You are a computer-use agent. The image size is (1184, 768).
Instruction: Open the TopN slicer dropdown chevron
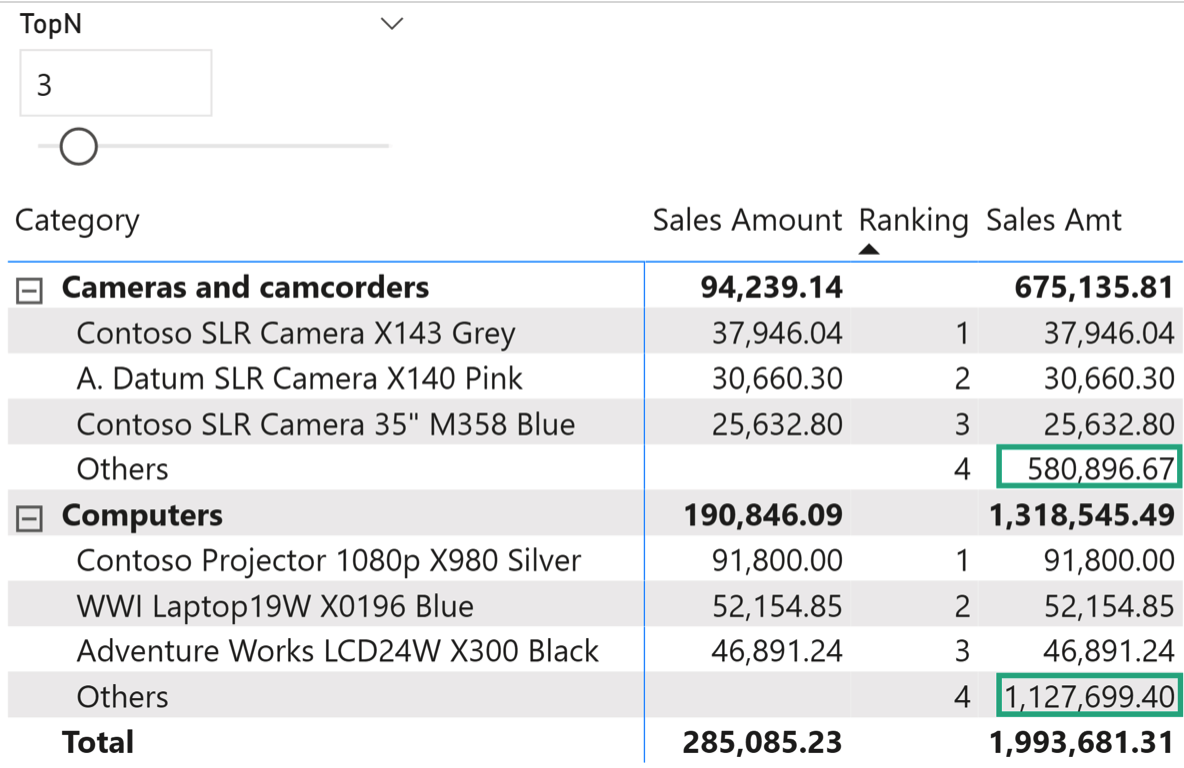[392, 24]
